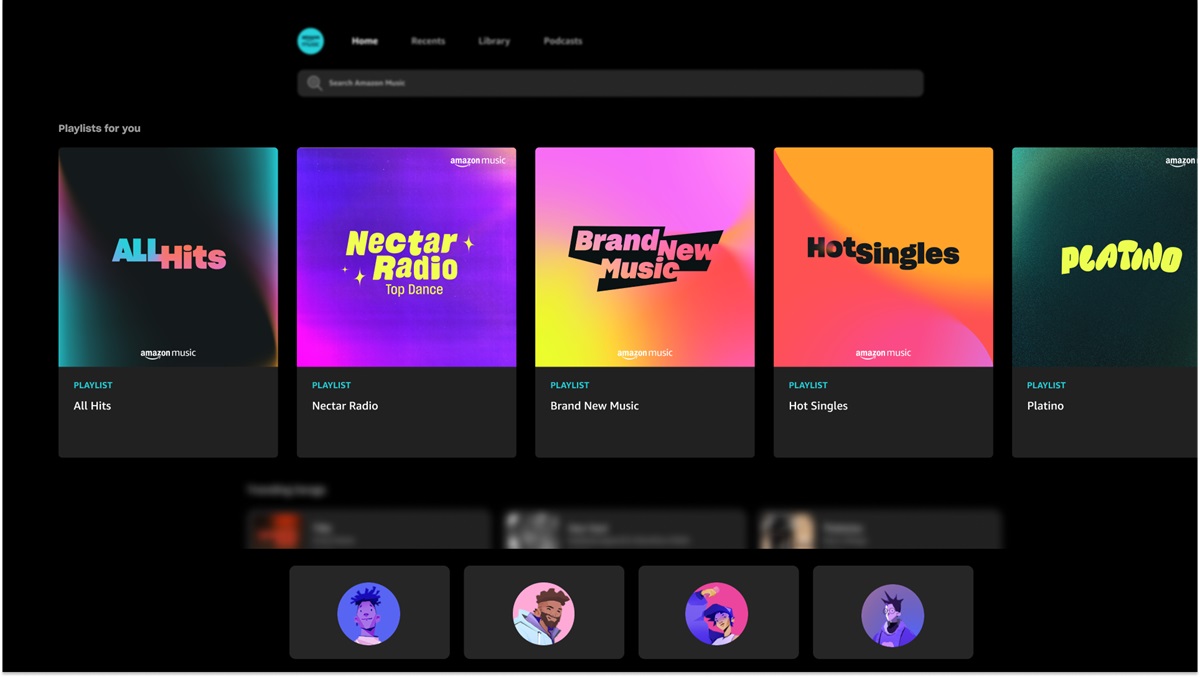Go to the Home tab

point(365,41)
